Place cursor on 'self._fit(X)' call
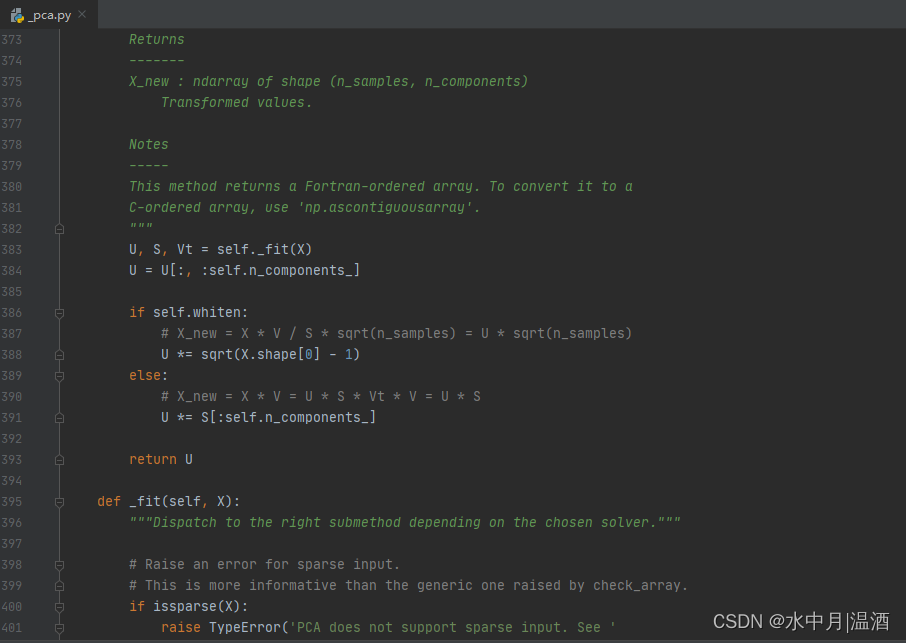Screen dimensions: 906x643 [x=264, y=250]
